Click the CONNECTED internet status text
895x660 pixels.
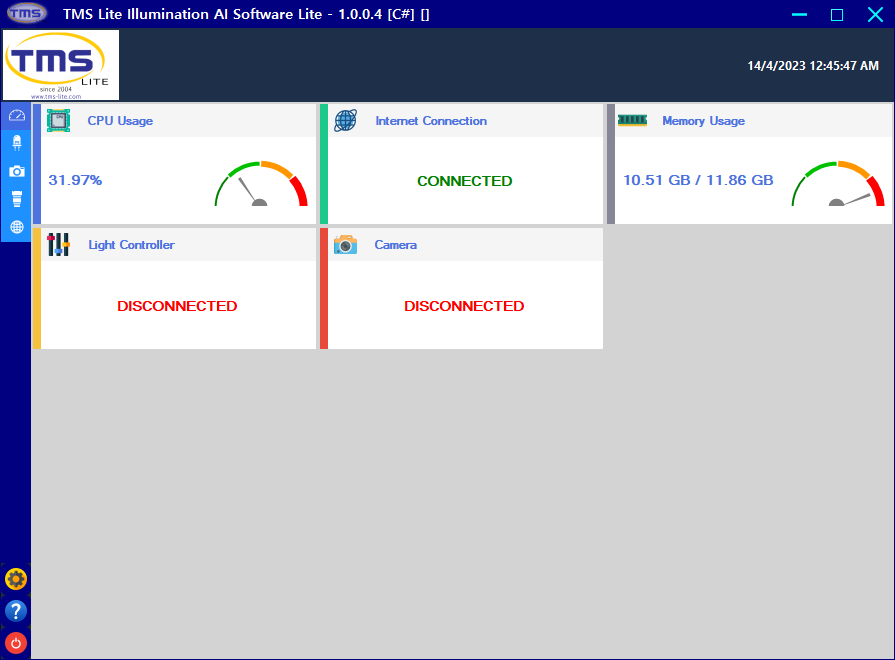click(464, 181)
